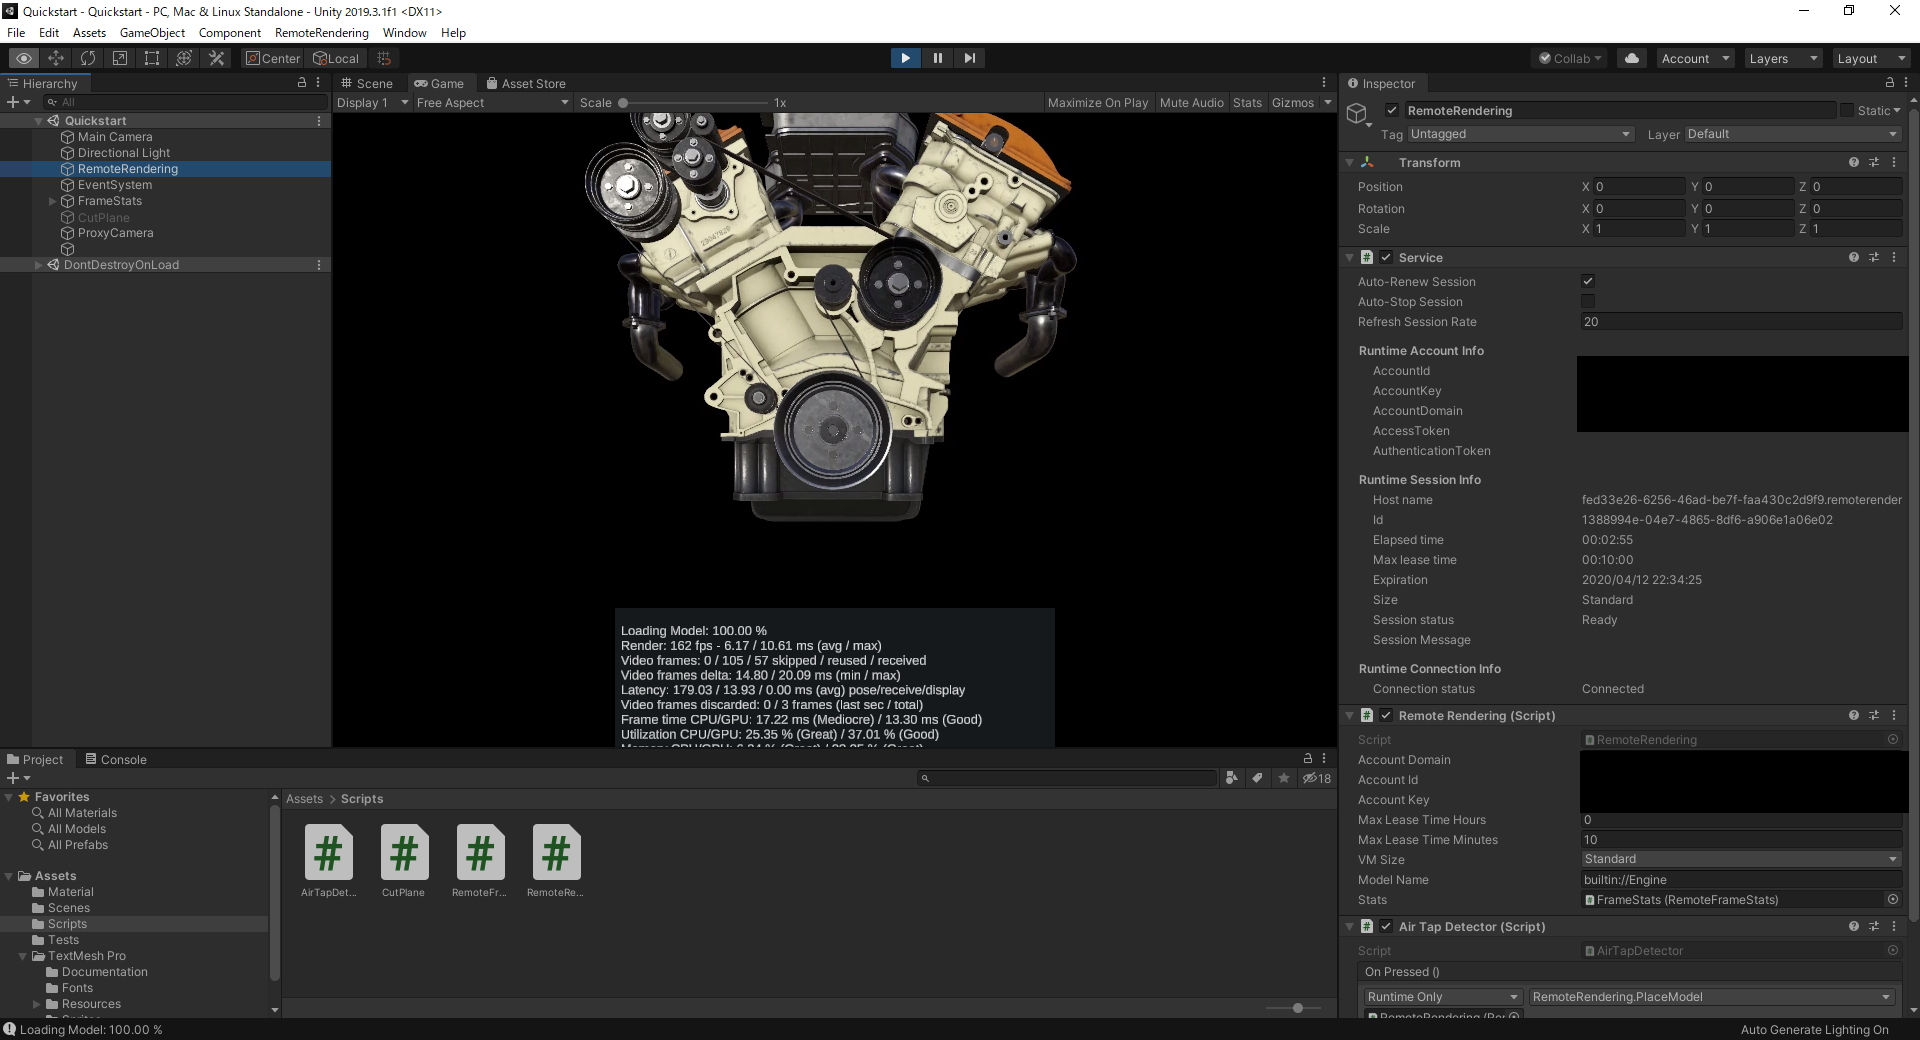Viewport: 1920px width, 1040px height.
Task: Open the Unity cloud services window
Action: 1630,58
